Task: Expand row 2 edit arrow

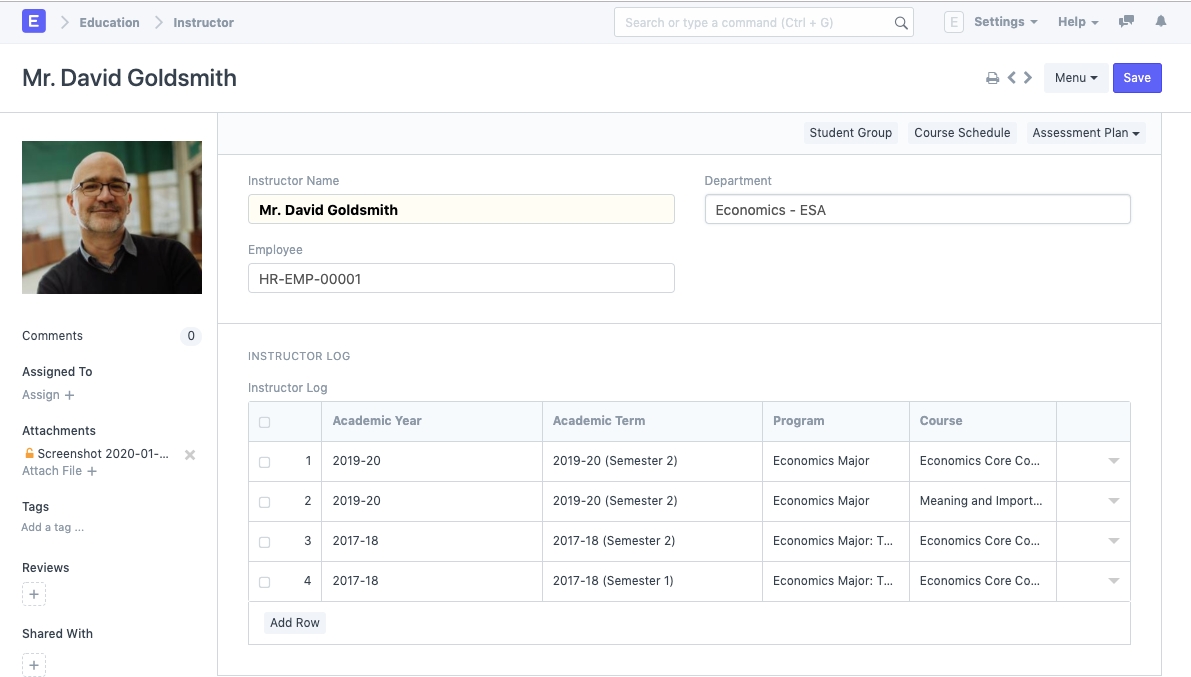Action: pyautogui.click(x=1113, y=501)
